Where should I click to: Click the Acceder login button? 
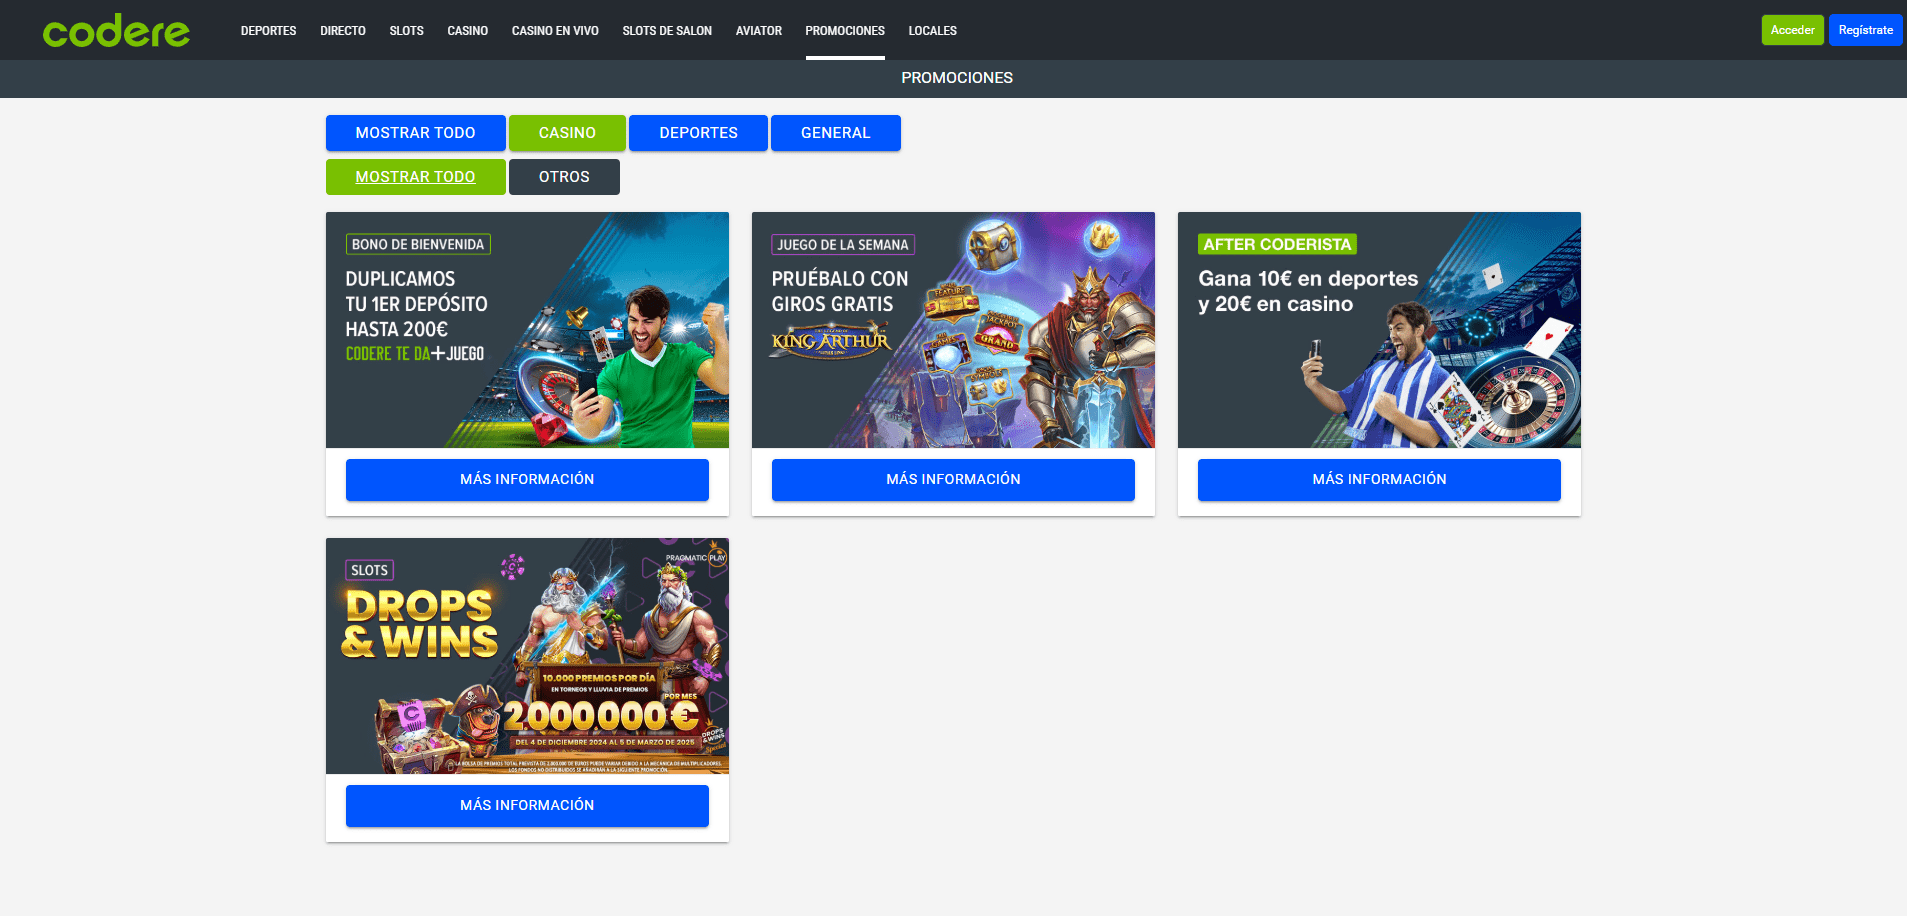point(1792,30)
